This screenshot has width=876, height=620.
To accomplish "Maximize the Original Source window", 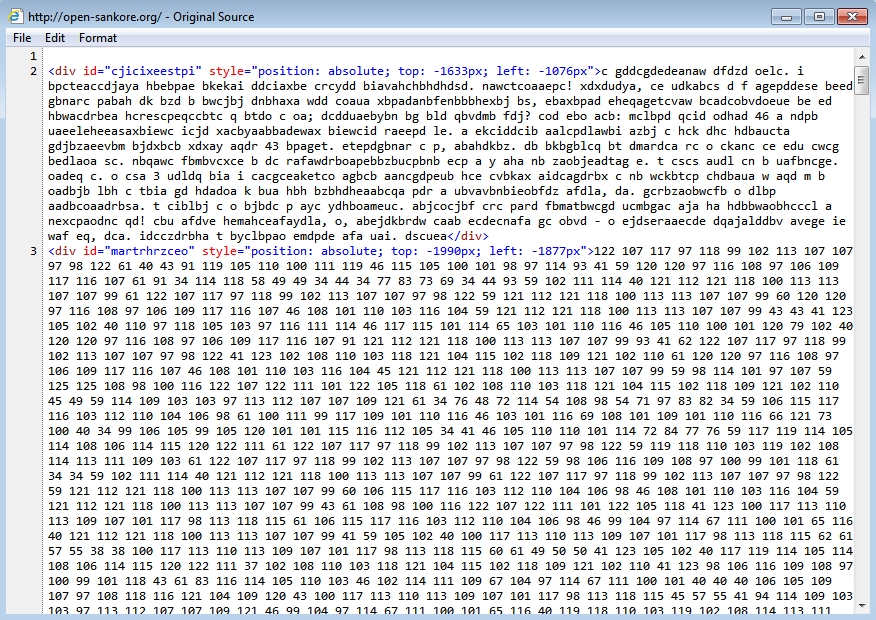I will 819,15.
